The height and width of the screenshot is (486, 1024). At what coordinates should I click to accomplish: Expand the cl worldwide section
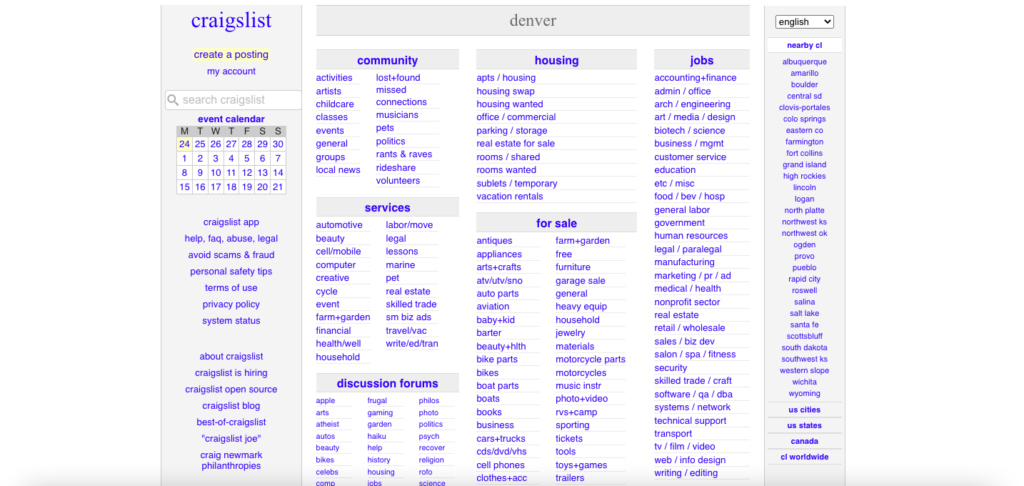pos(804,457)
